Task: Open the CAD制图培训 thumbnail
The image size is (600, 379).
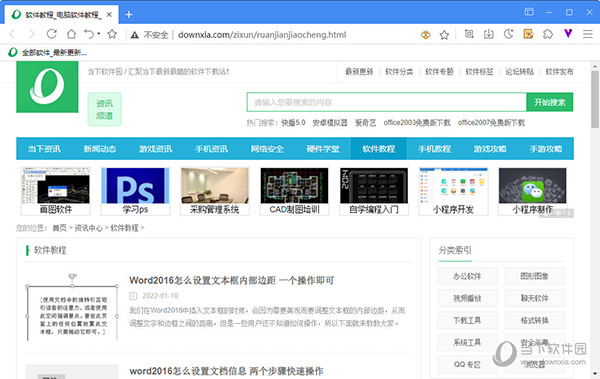Action: pos(294,191)
